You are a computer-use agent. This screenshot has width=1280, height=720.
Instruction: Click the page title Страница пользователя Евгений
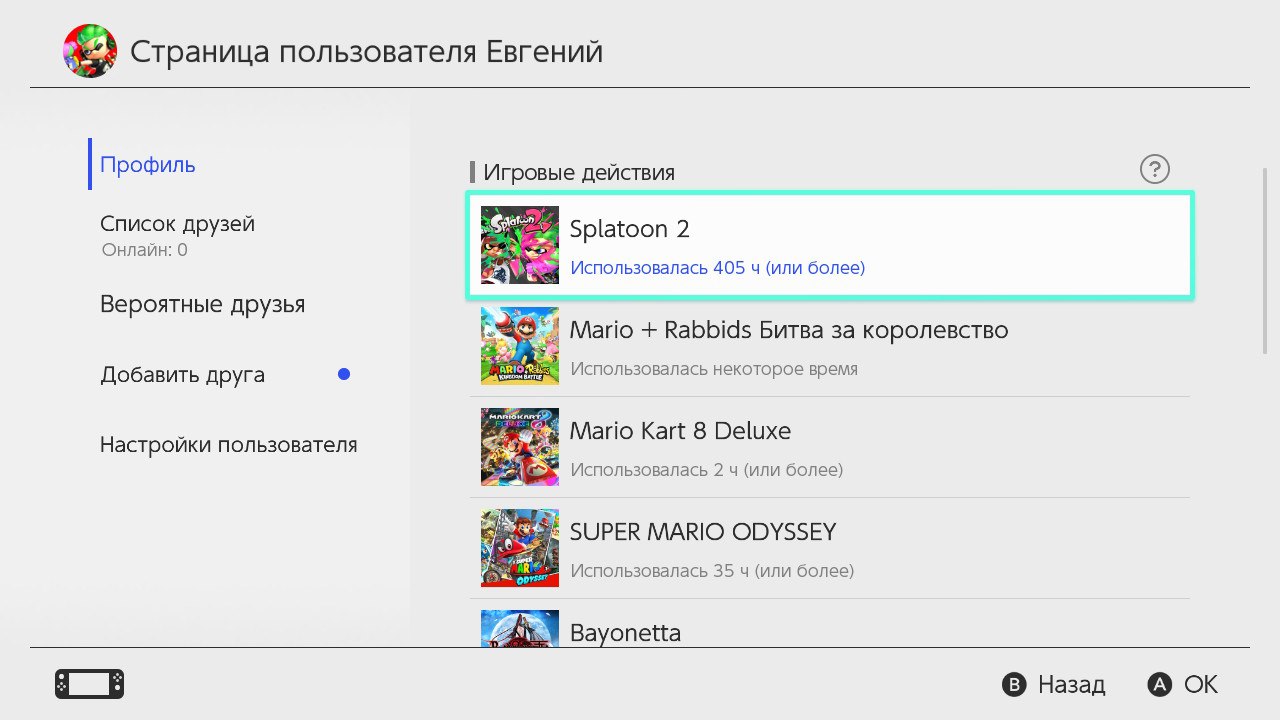367,51
